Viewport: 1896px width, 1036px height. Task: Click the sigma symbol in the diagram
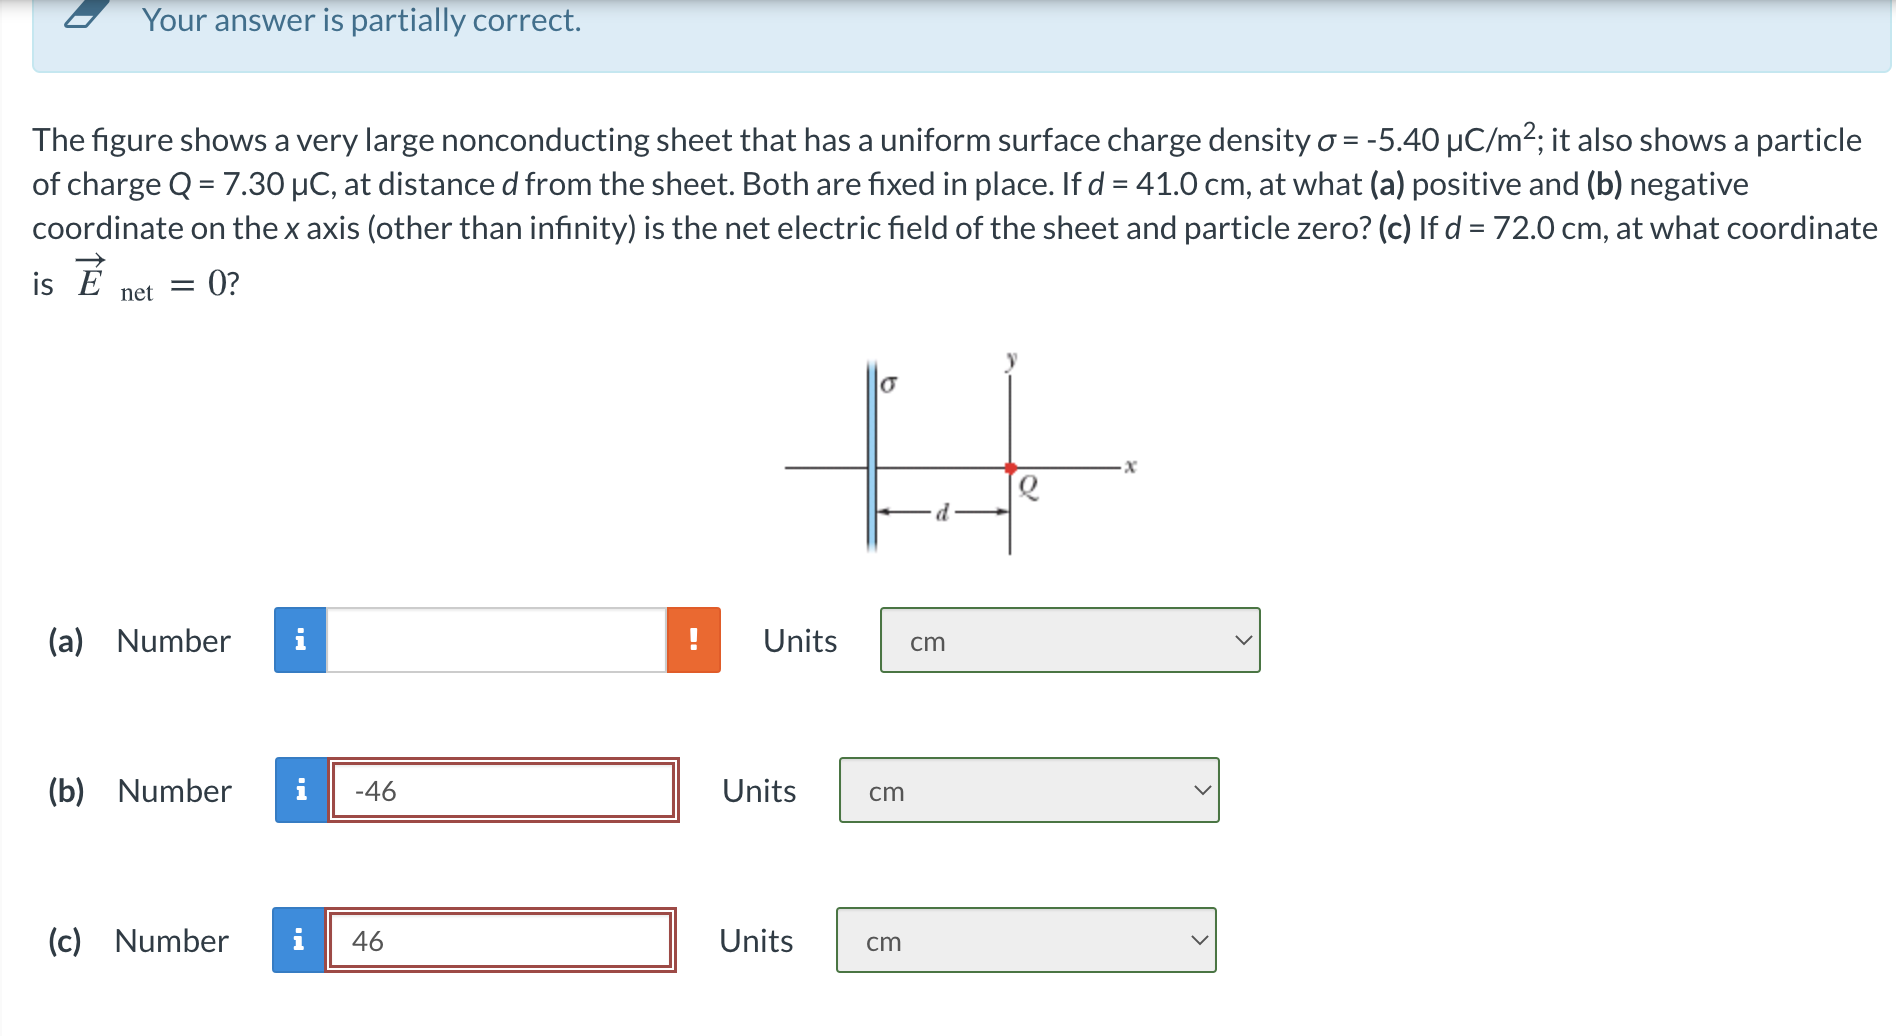point(888,383)
